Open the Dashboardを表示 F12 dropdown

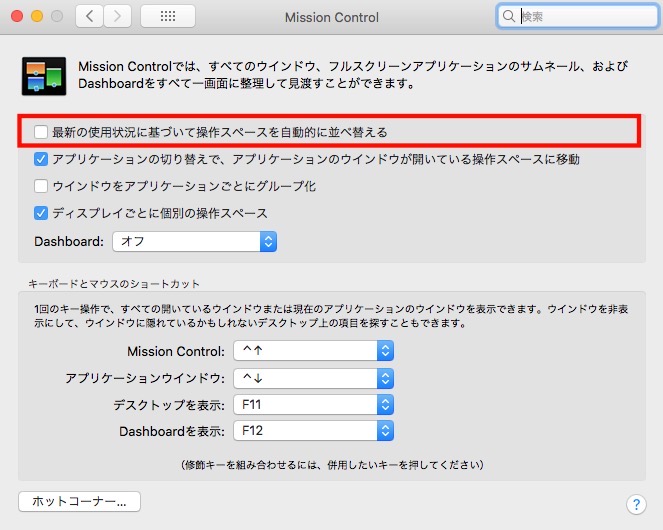point(313,431)
